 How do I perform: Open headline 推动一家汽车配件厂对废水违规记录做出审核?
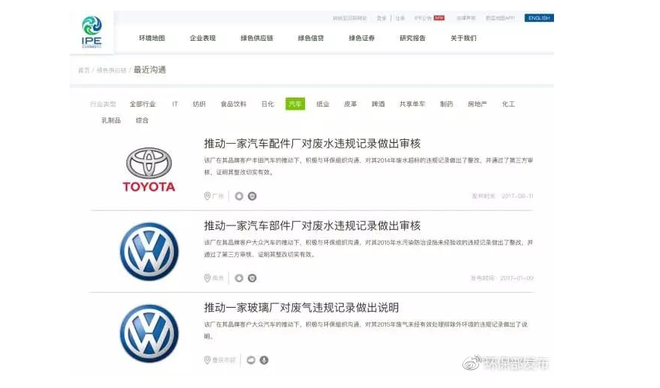pyautogui.click(x=312, y=144)
